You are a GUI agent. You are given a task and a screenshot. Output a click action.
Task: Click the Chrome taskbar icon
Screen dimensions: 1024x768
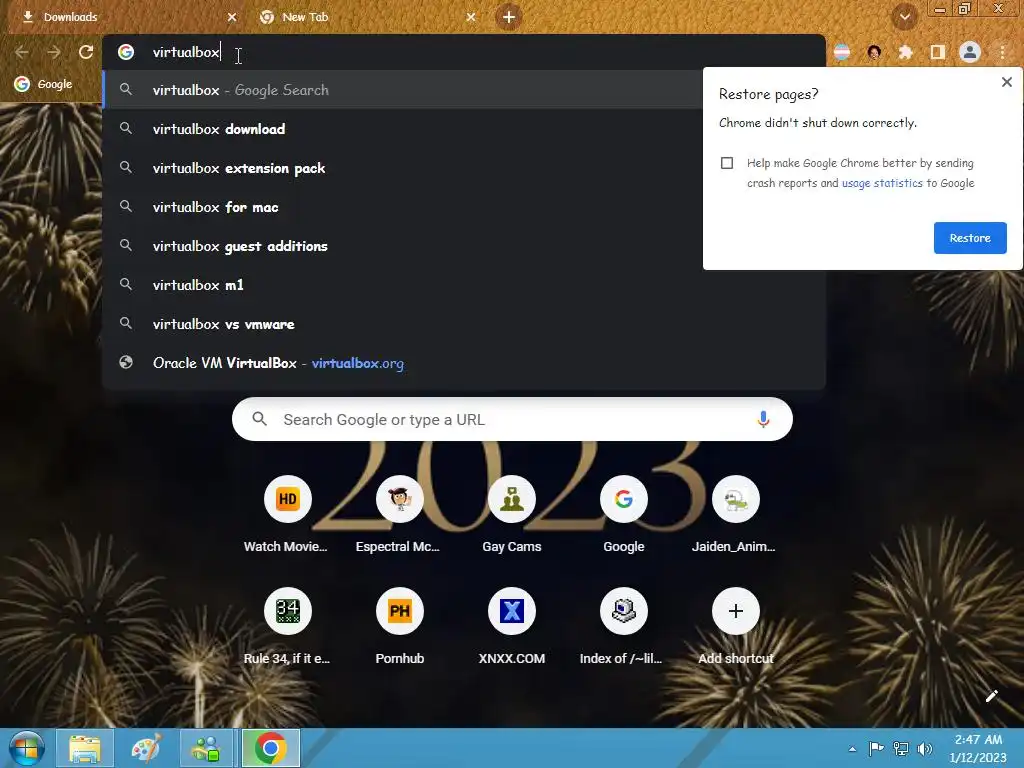[x=270, y=748]
